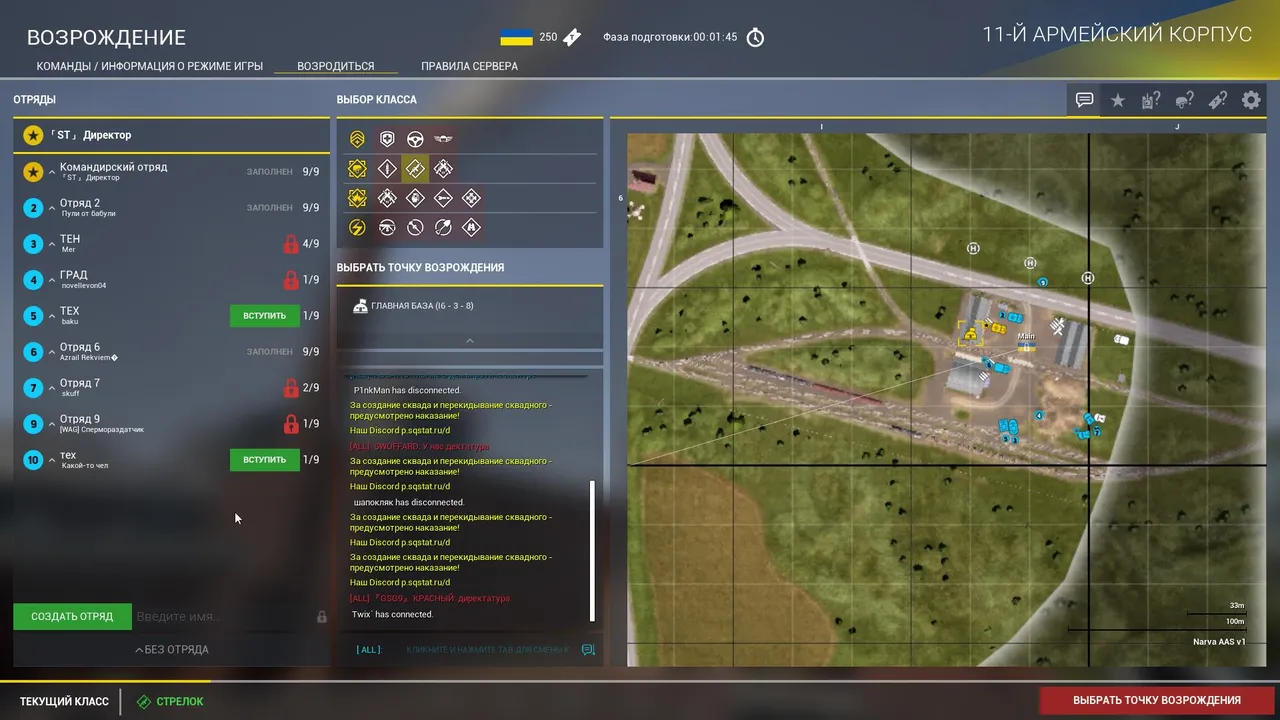Click the squad name input field
The width and height of the screenshot is (1280, 720).
[x=223, y=617]
